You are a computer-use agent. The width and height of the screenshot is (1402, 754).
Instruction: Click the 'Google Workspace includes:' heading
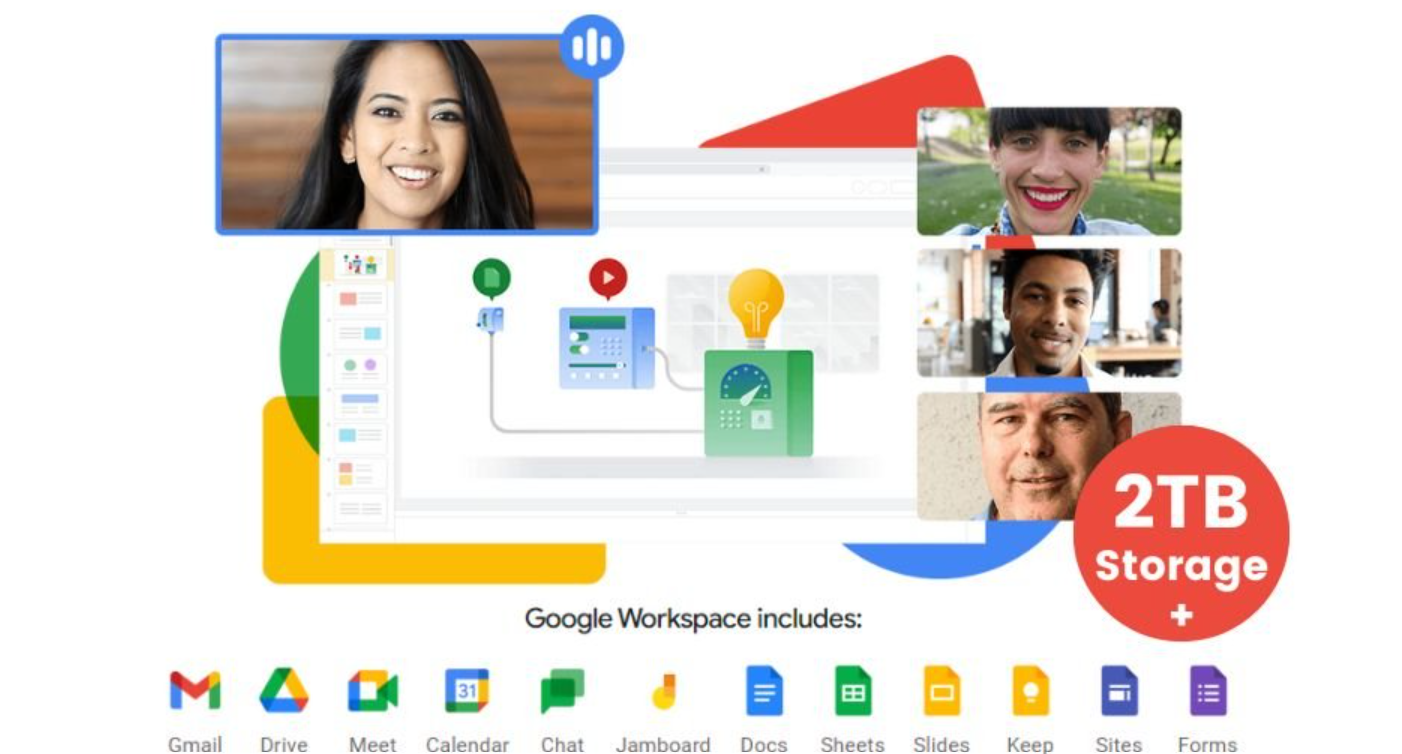pyautogui.click(x=693, y=618)
